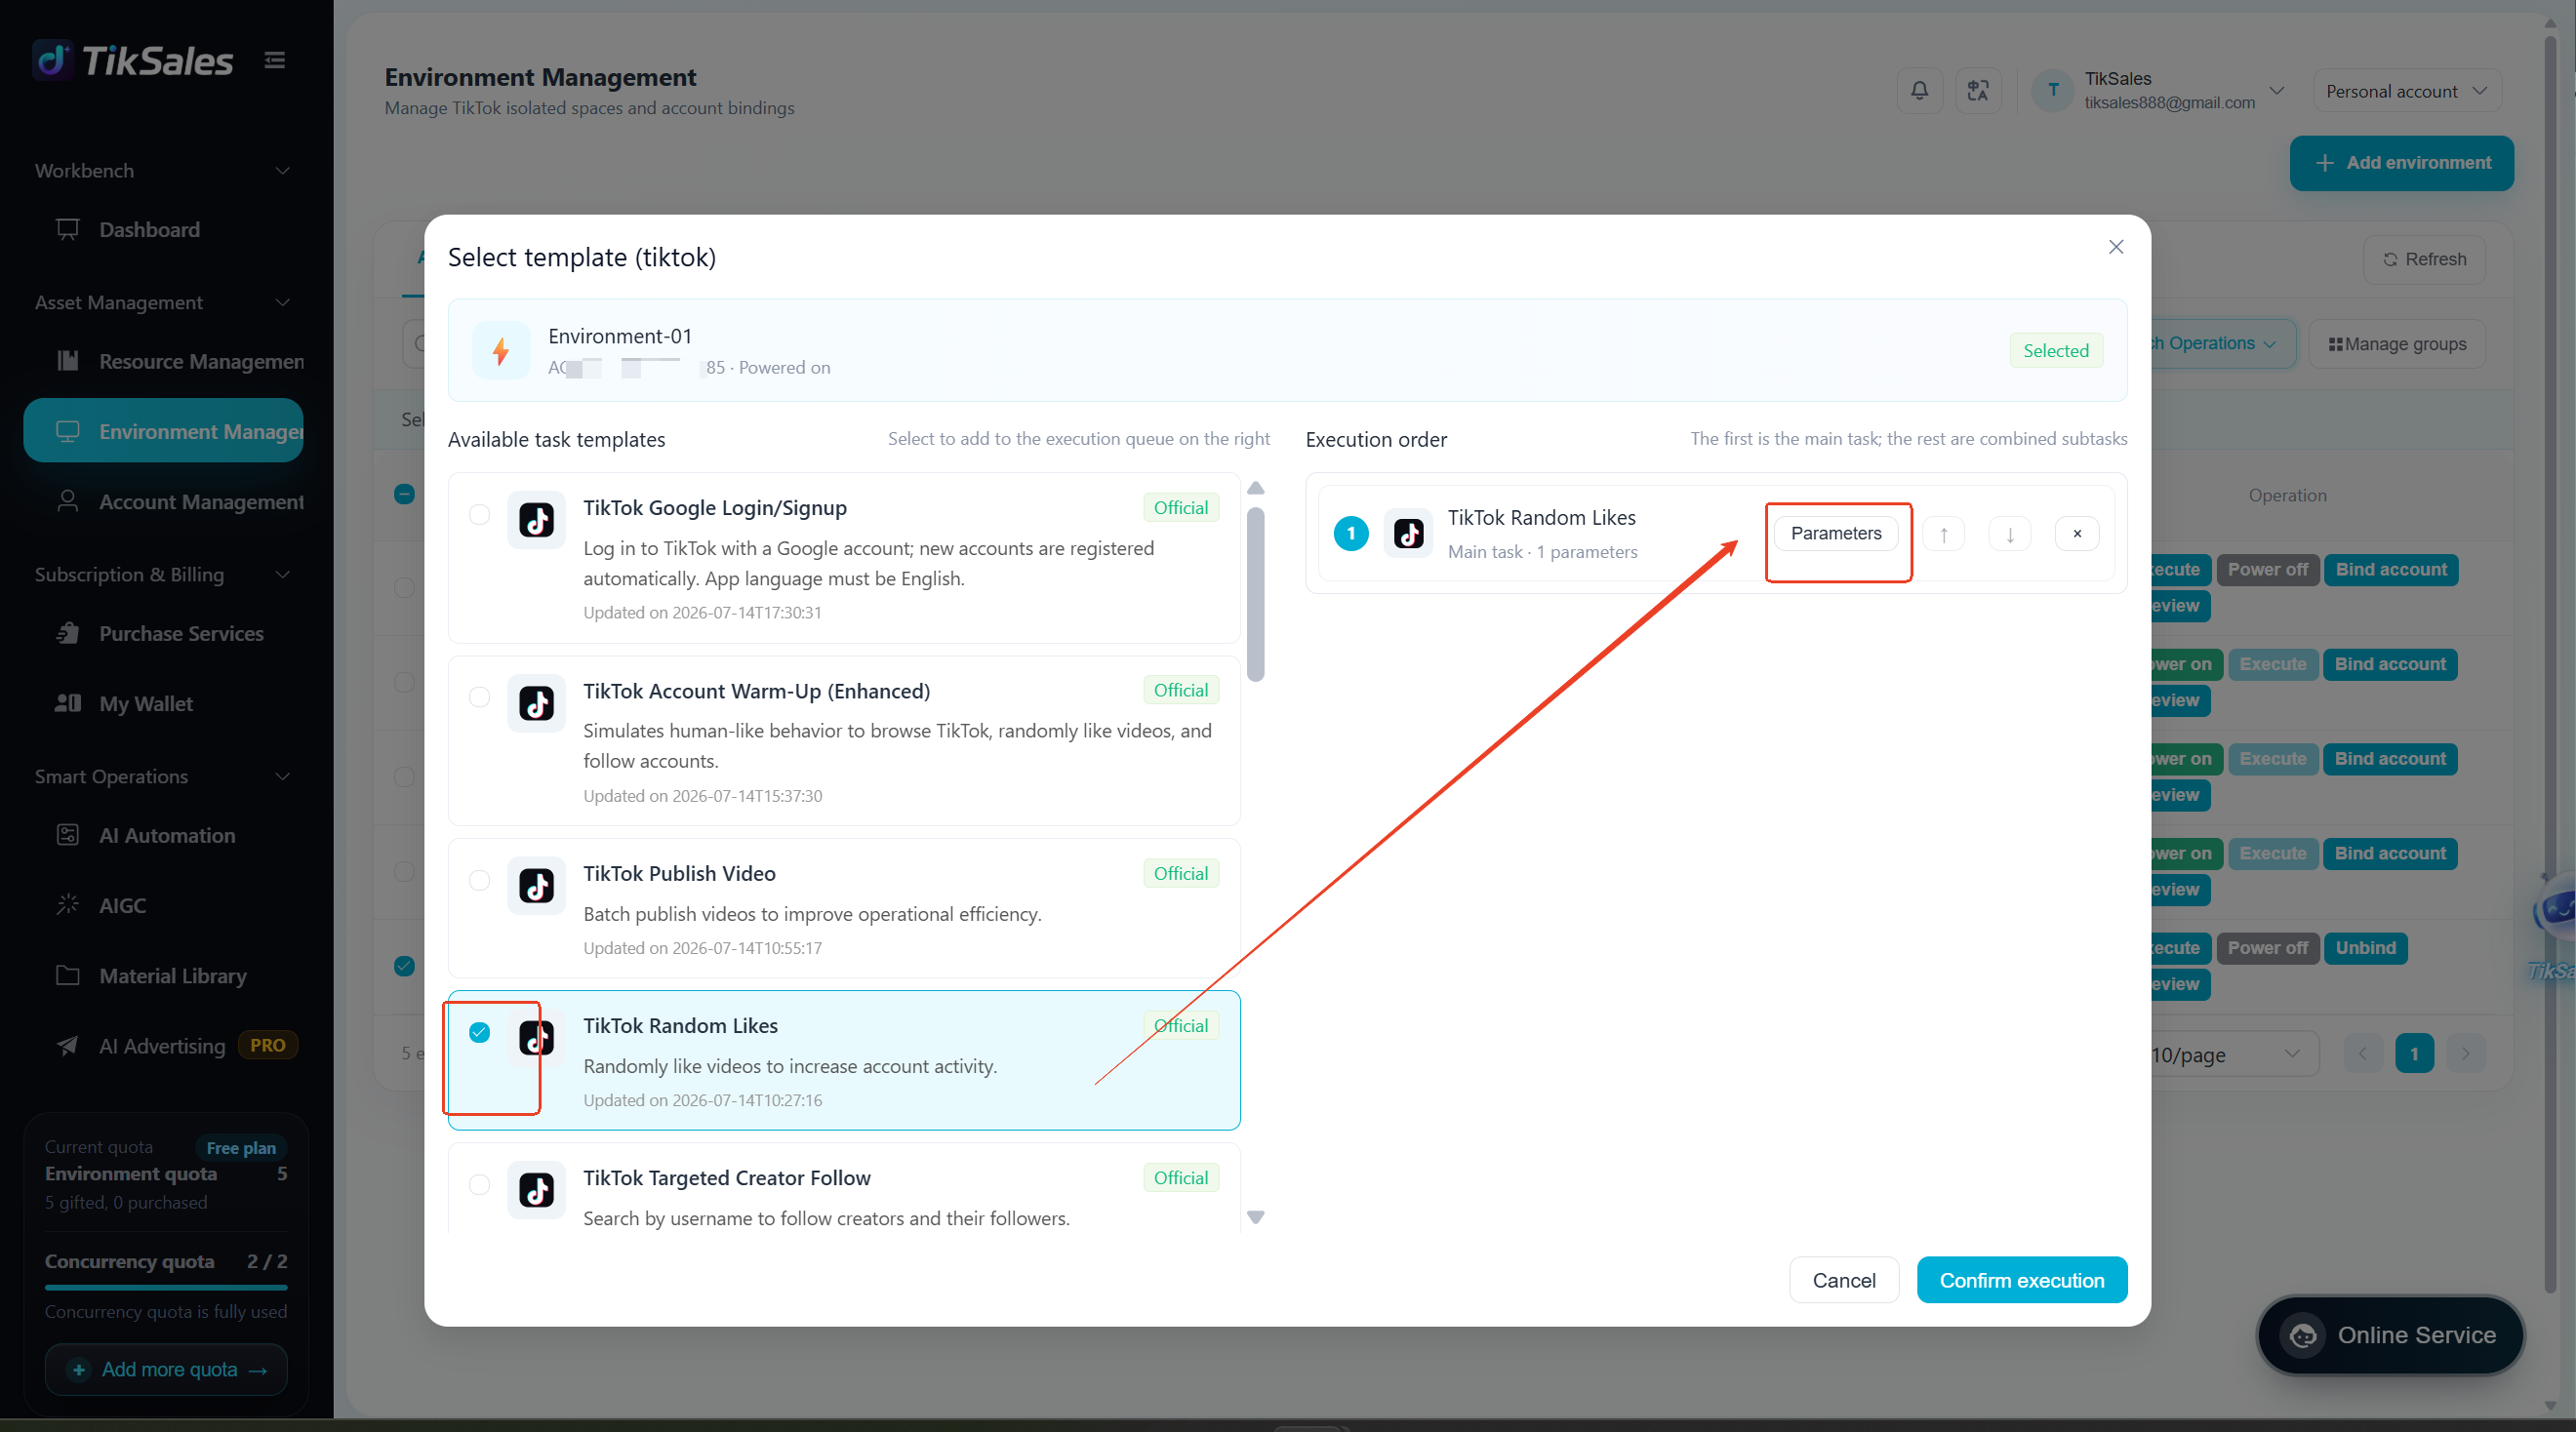
Task: Open Parameters for TikTok Random Likes
Action: point(1836,533)
